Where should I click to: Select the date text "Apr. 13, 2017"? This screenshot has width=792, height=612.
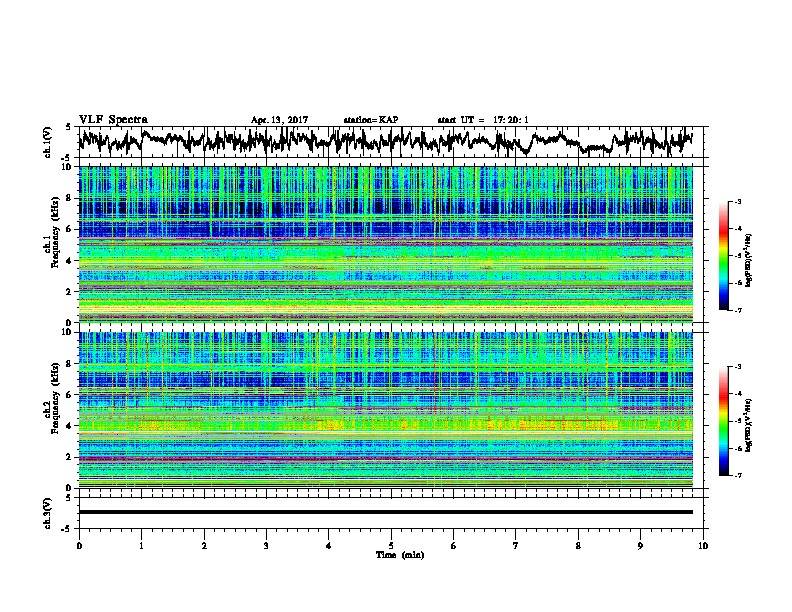[279, 120]
